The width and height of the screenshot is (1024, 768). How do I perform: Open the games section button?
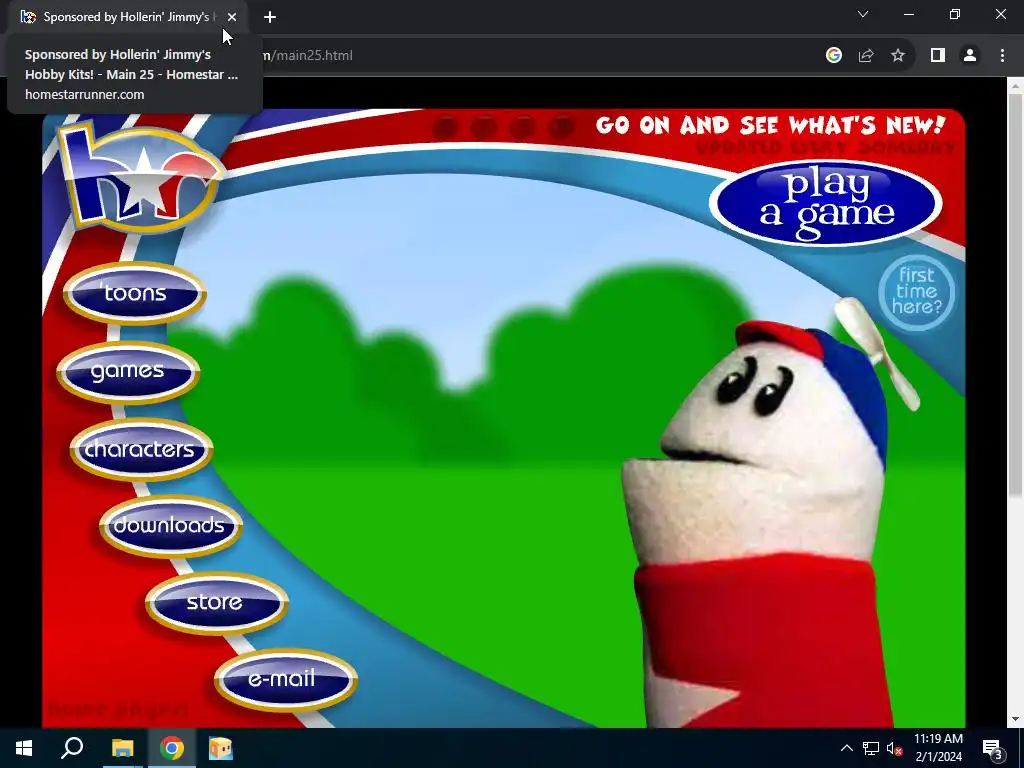128,372
